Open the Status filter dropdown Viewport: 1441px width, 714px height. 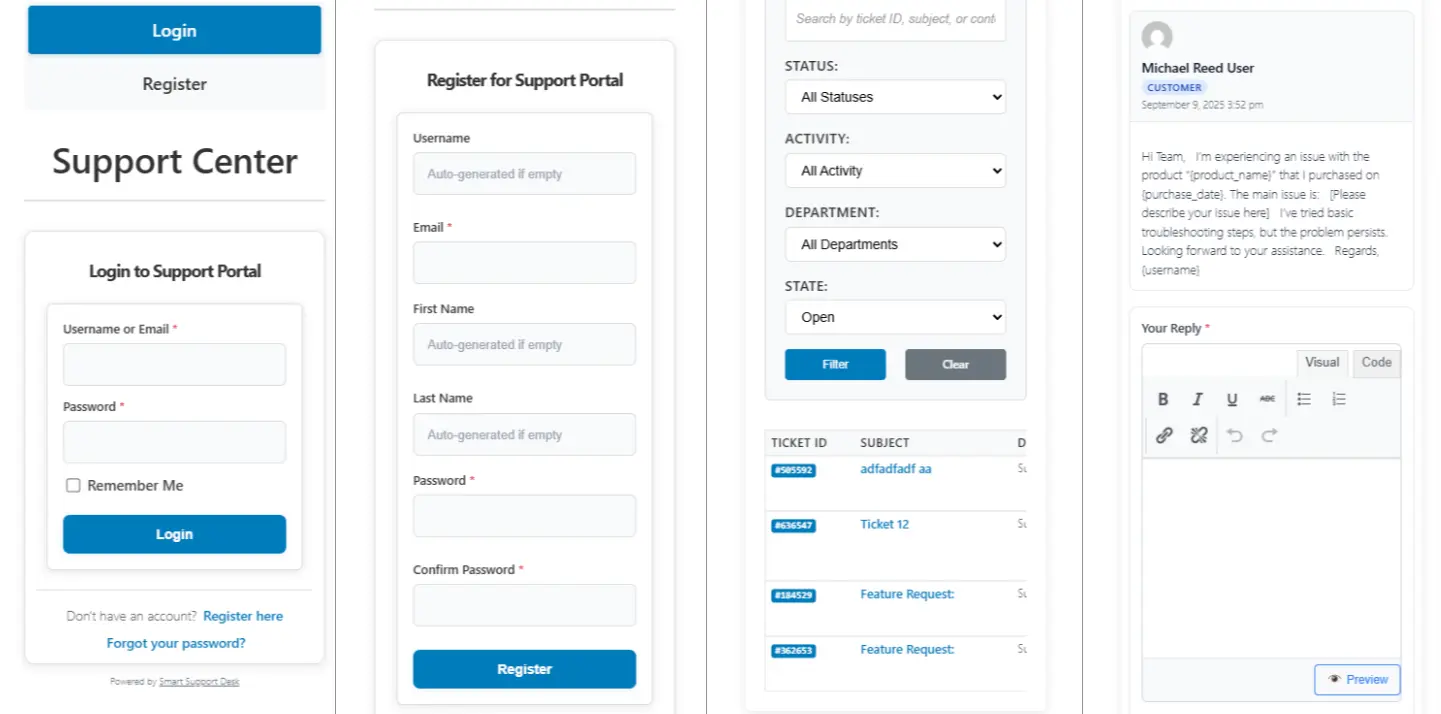[895, 97]
